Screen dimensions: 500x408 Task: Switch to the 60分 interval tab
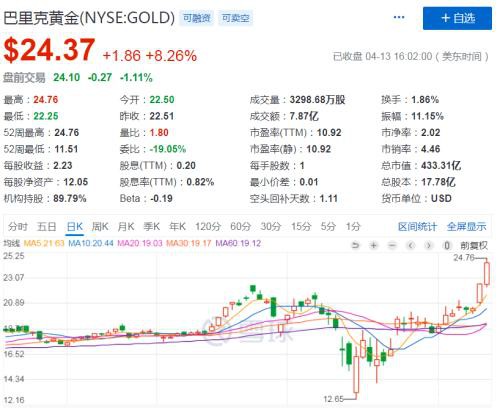tap(241, 227)
